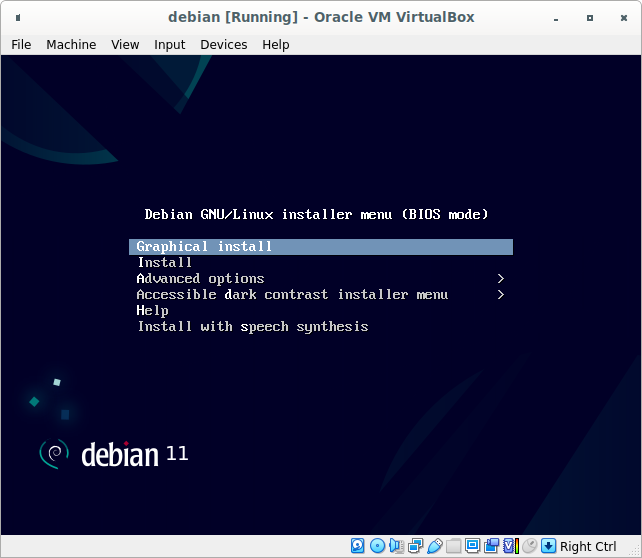The height and width of the screenshot is (558, 642).
Task: Select Install with speech synthesis
Action: tap(252, 327)
